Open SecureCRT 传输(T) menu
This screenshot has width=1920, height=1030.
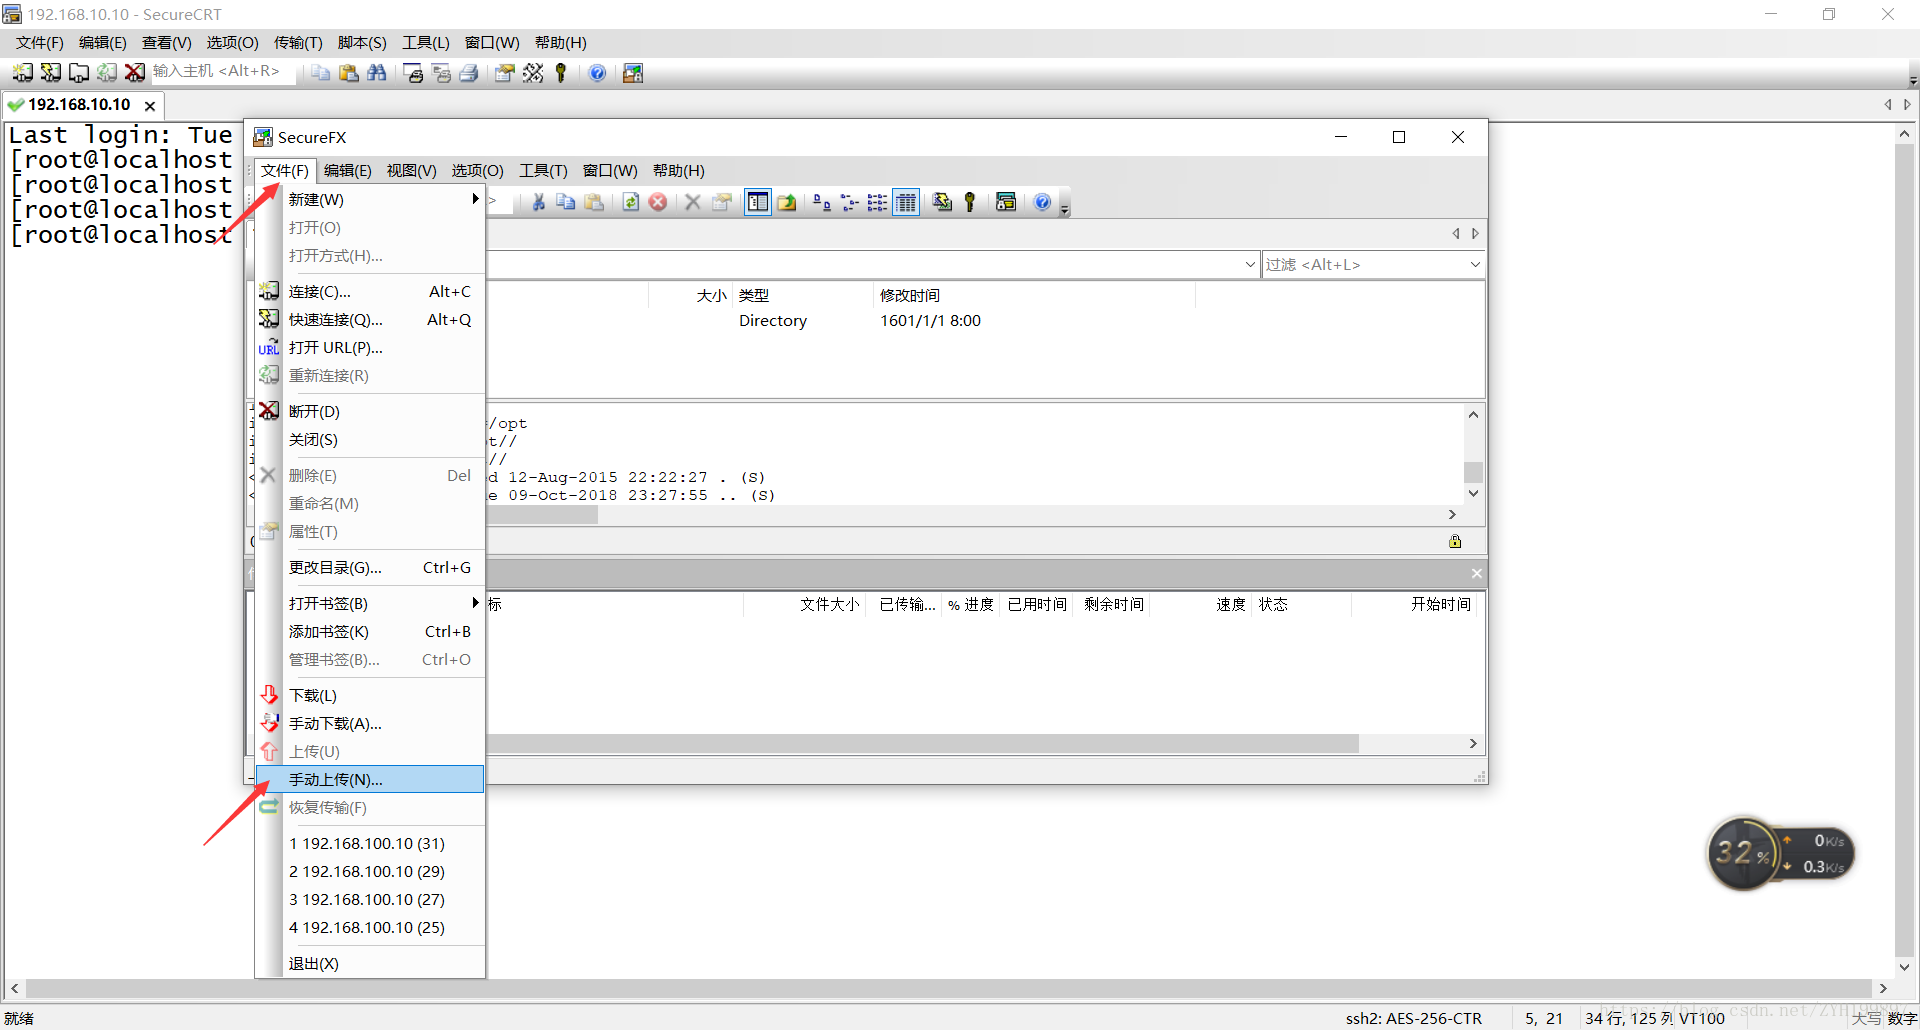pyautogui.click(x=298, y=42)
